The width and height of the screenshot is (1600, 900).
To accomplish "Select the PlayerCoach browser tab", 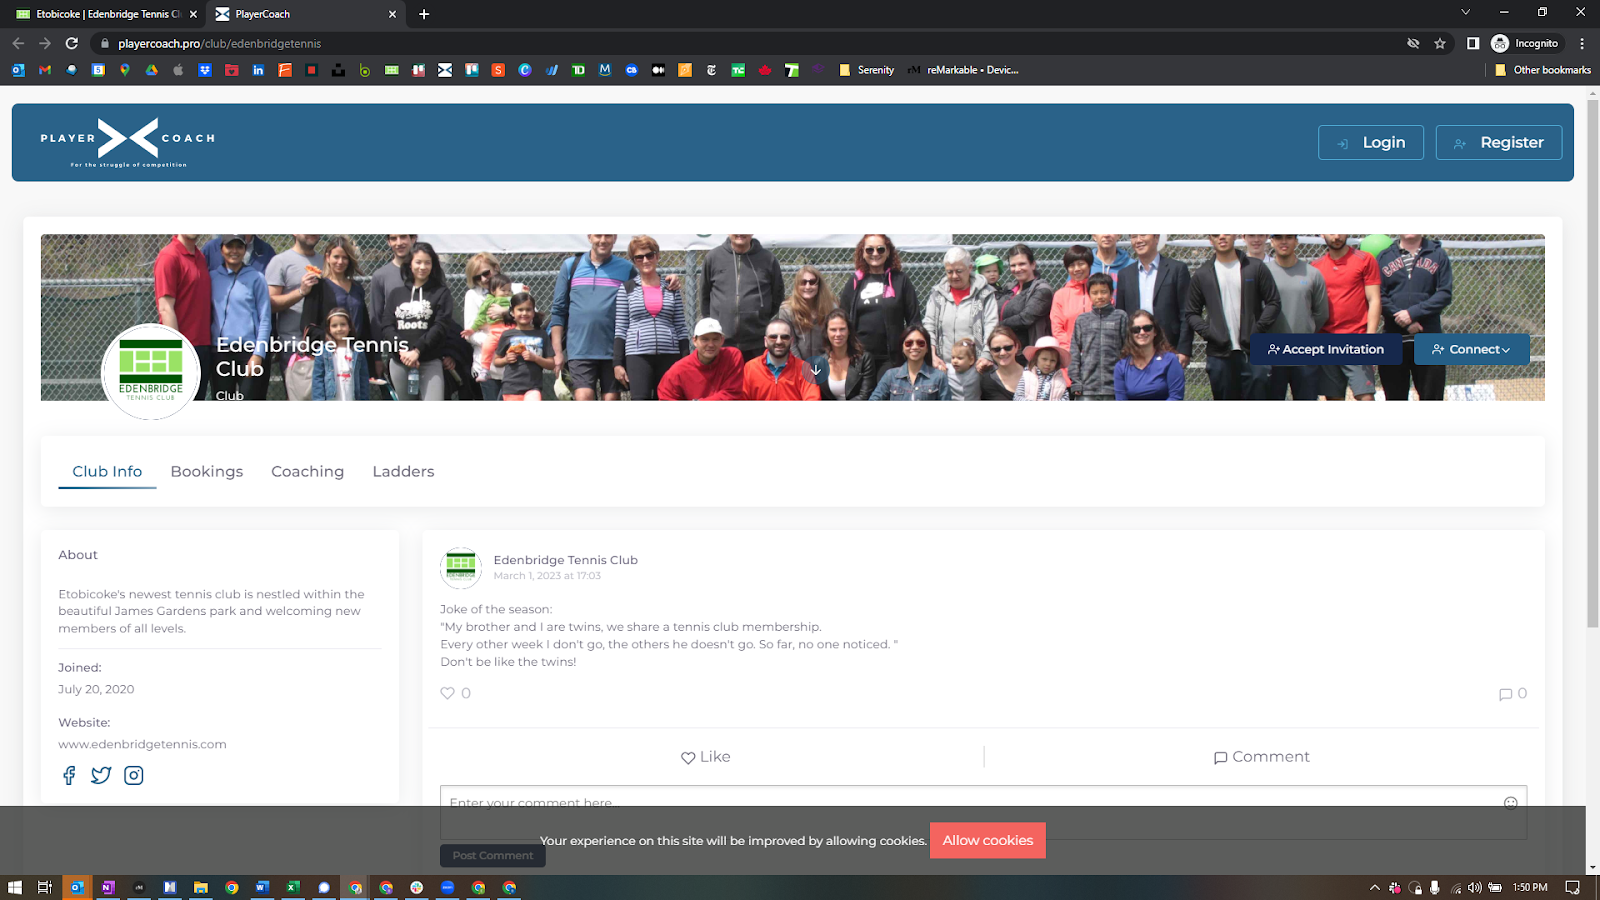I will click(x=305, y=14).
